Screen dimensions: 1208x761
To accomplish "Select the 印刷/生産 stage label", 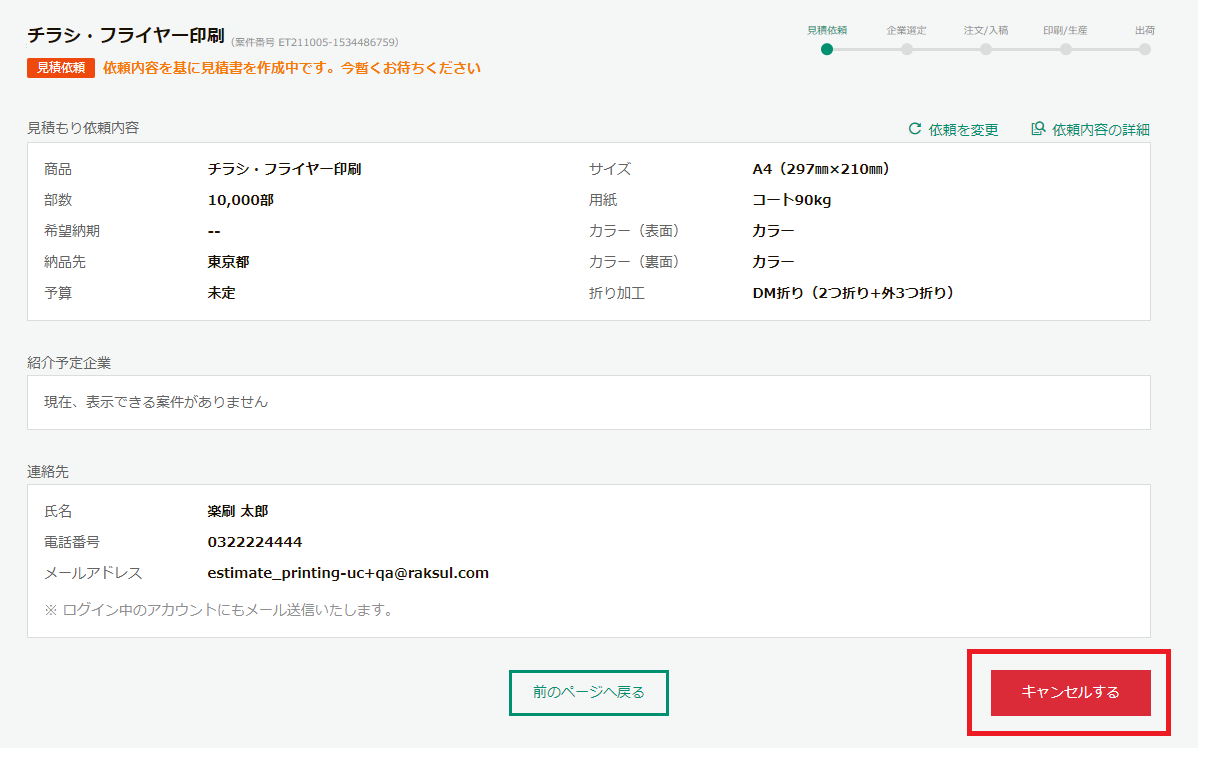I will tap(1066, 31).
